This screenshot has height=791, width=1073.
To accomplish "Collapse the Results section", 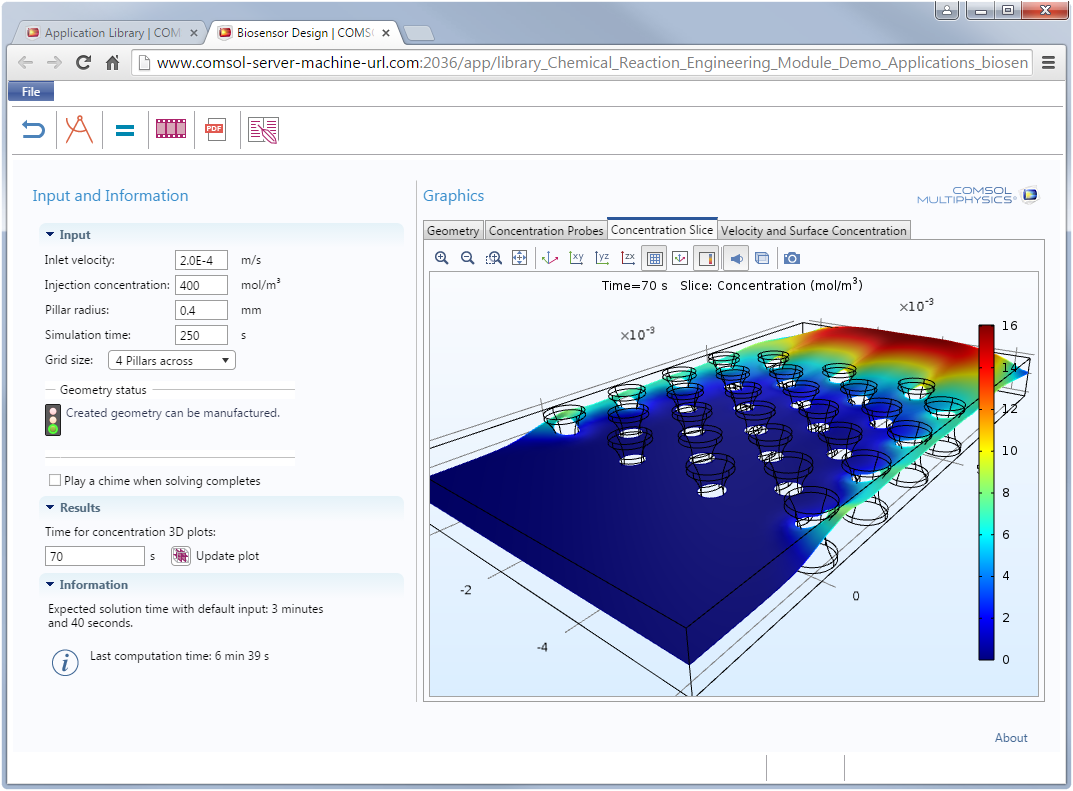I will pyautogui.click(x=50, y=507).
